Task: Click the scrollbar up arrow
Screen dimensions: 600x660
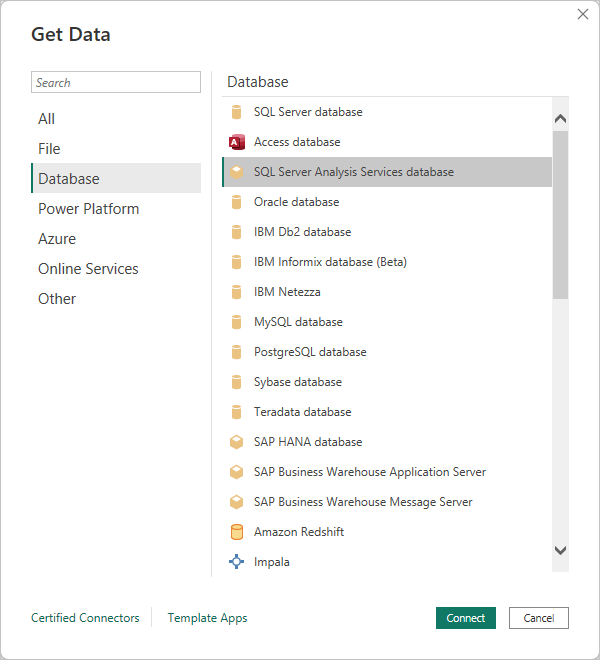Action: pos(560,119)
